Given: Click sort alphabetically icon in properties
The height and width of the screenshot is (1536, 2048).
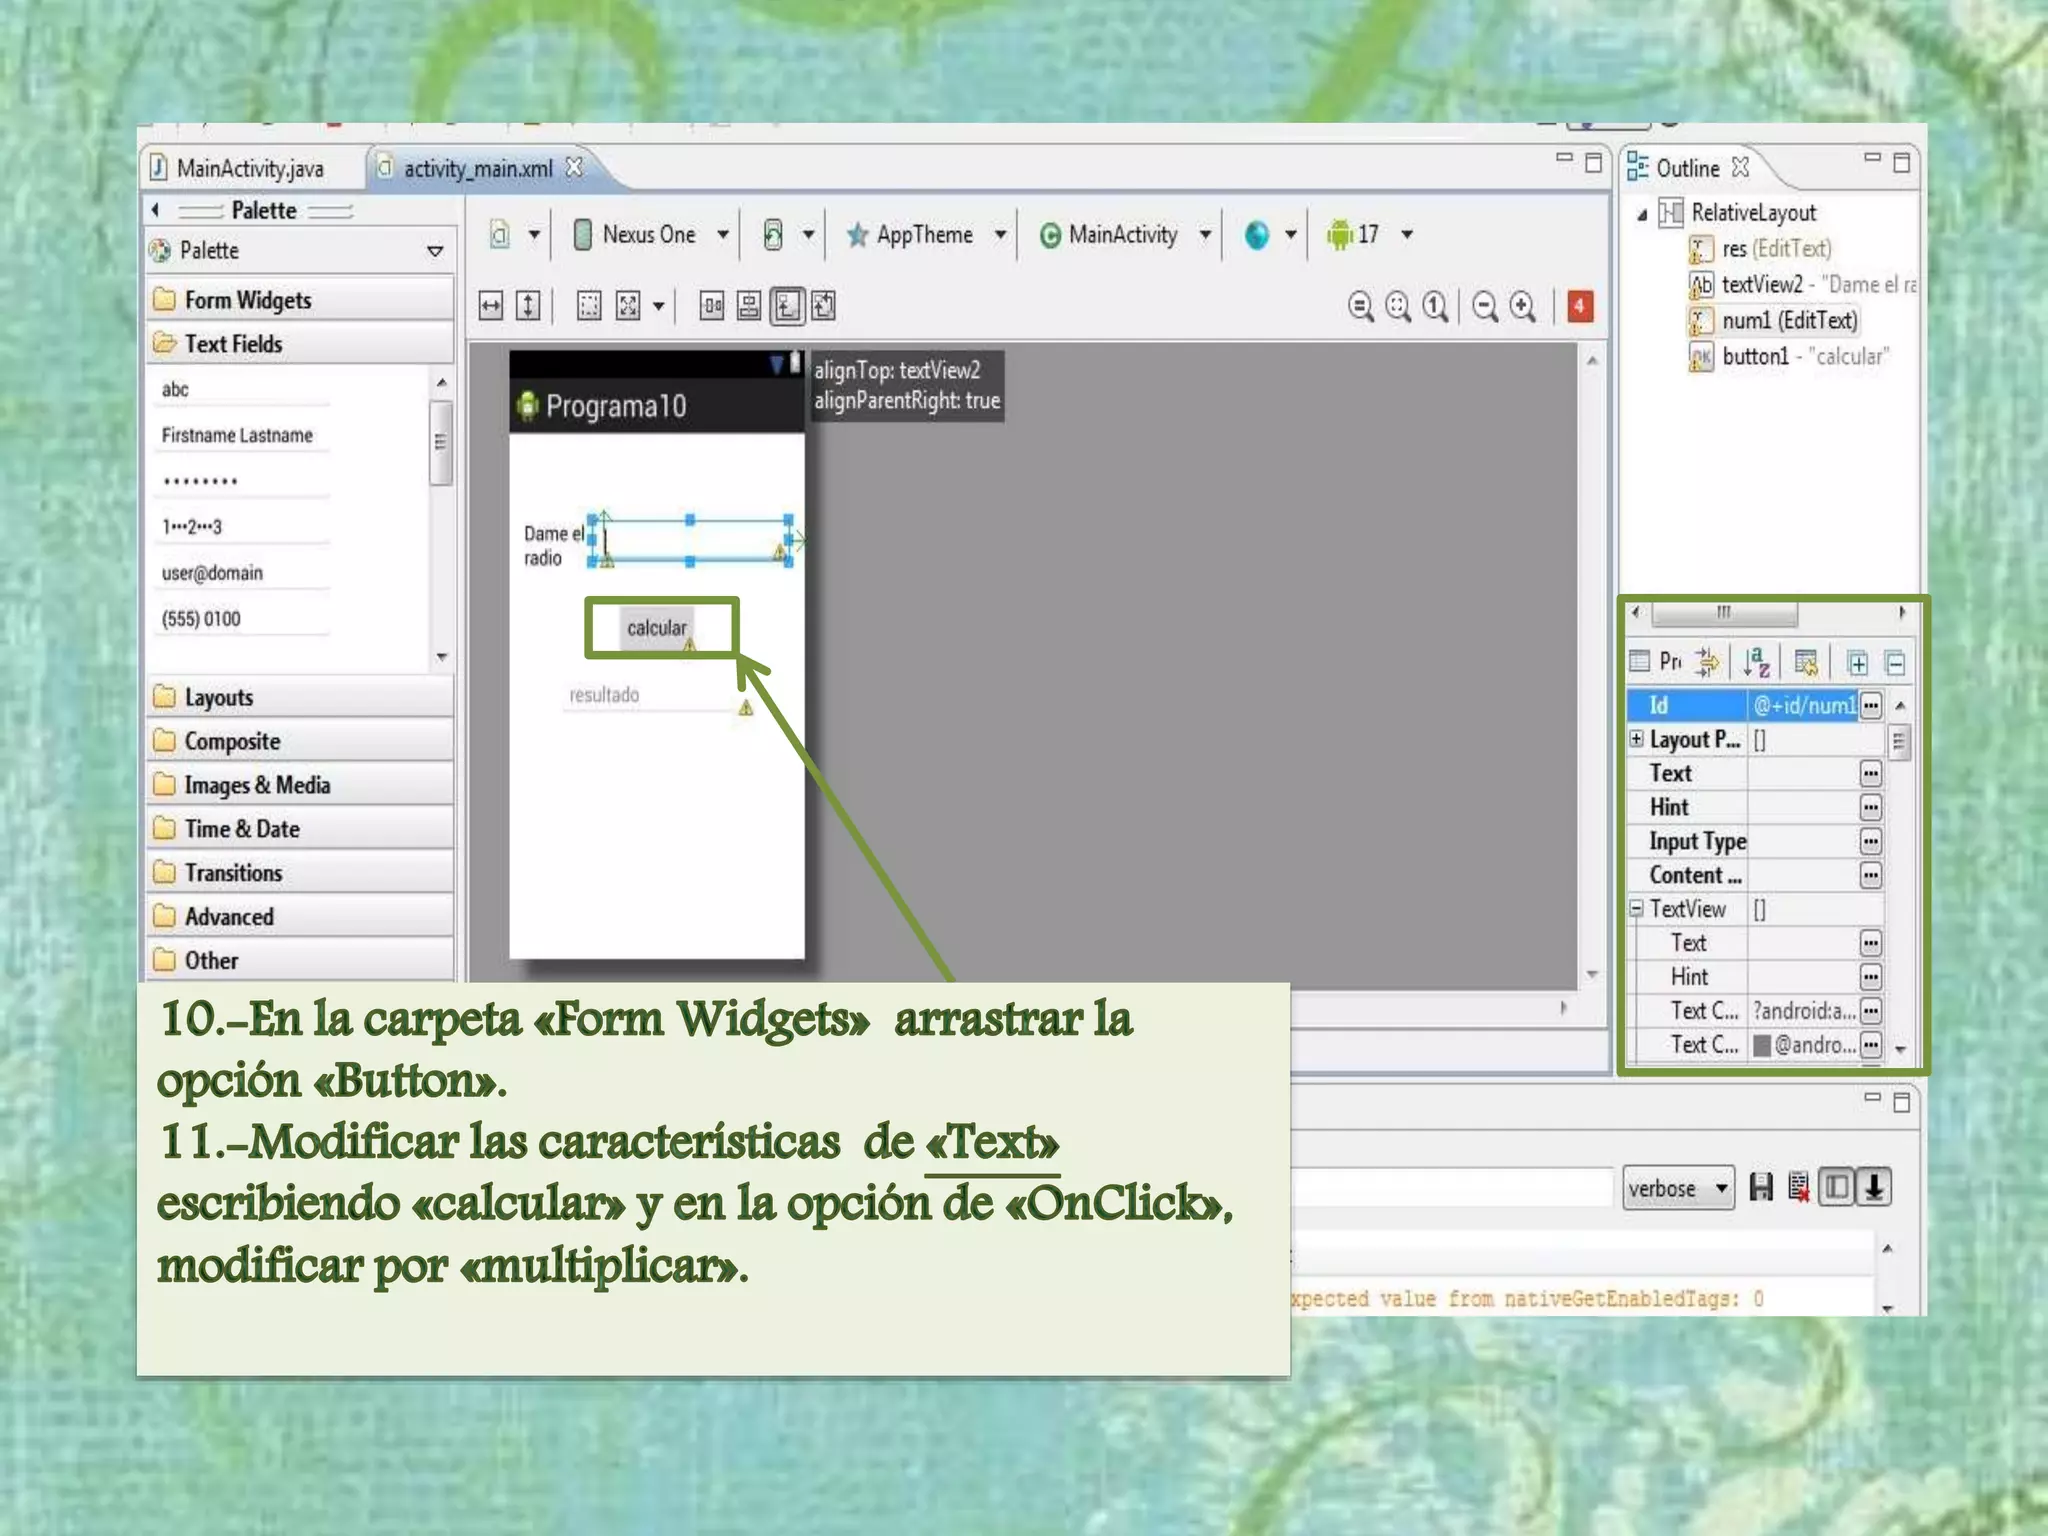Looking at the screenshot, I should click(1756, 662).
